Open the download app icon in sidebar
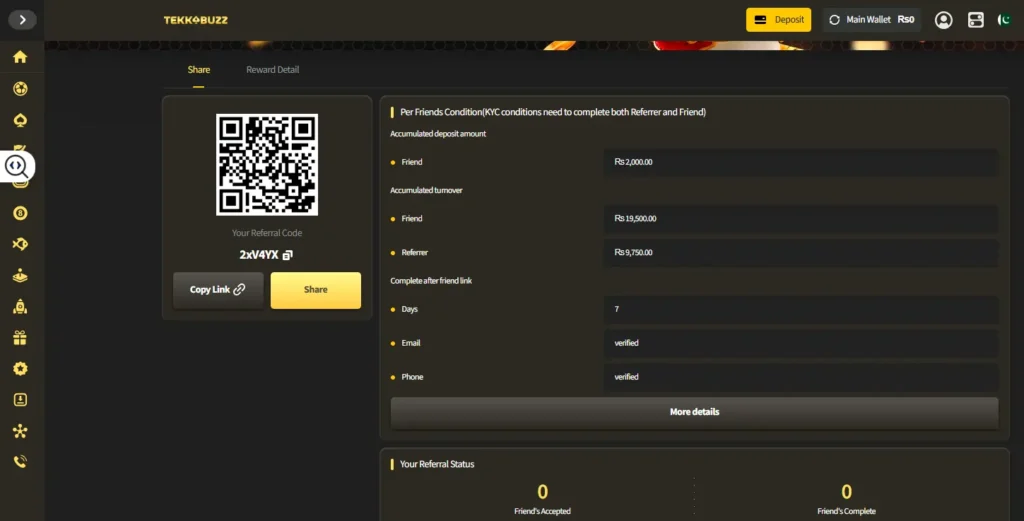Image resolution: width=1024 pixels, height=521 pixels. tap(20, 400)
